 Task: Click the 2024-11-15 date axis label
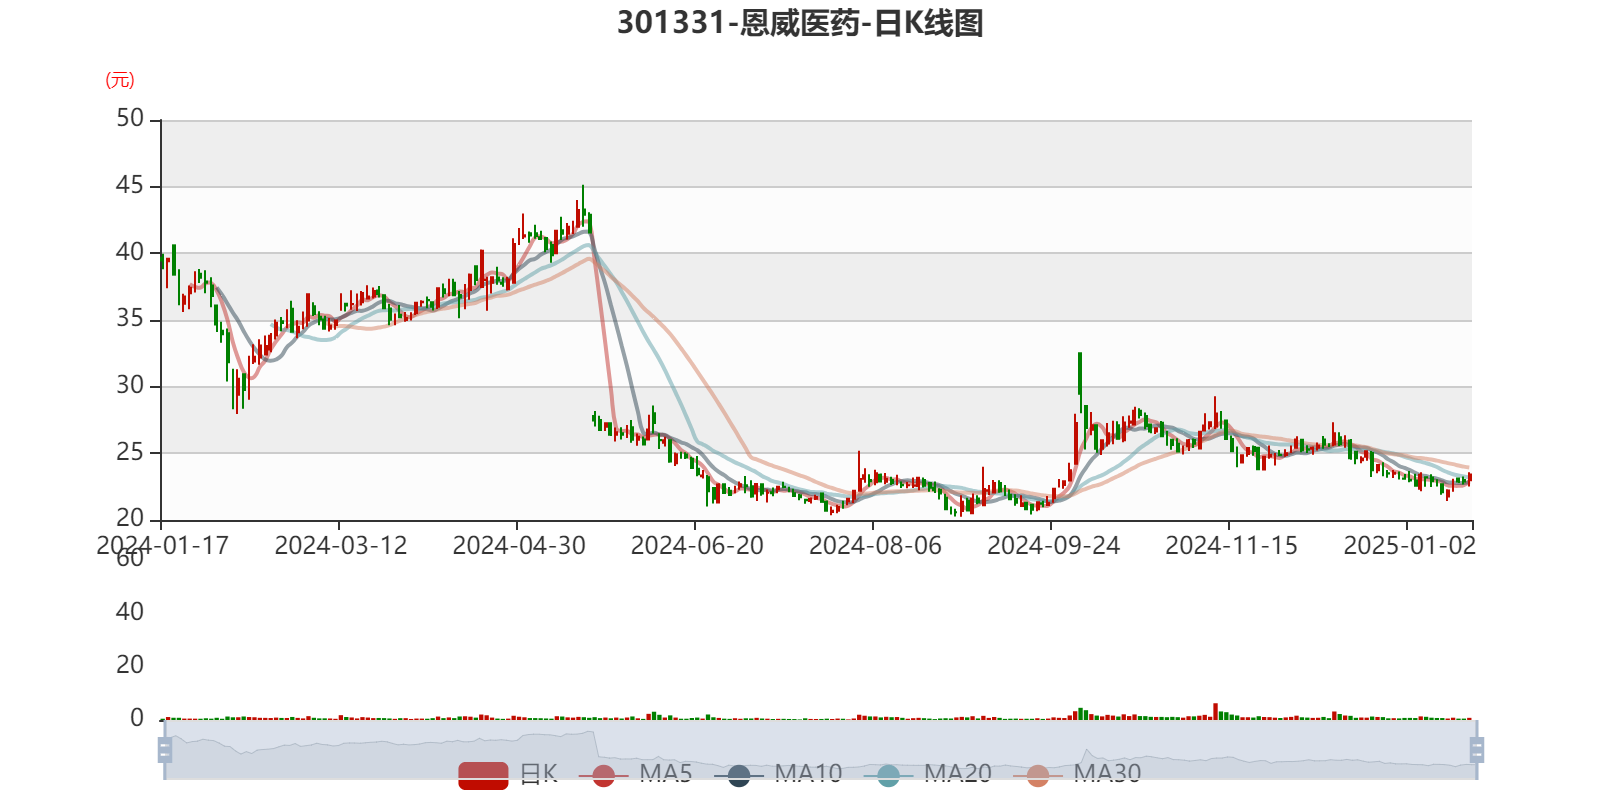tap(1231, 545)
